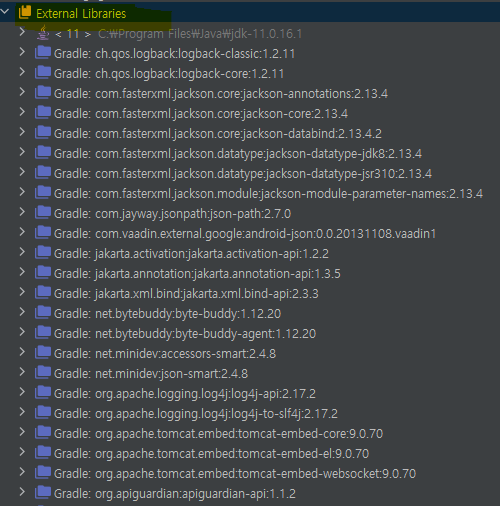Select jakarta.xml.bind-api:2.3.3 row text
Image resolution: width=500 pixels, height=506 pixels.
[x=186, y=294]
